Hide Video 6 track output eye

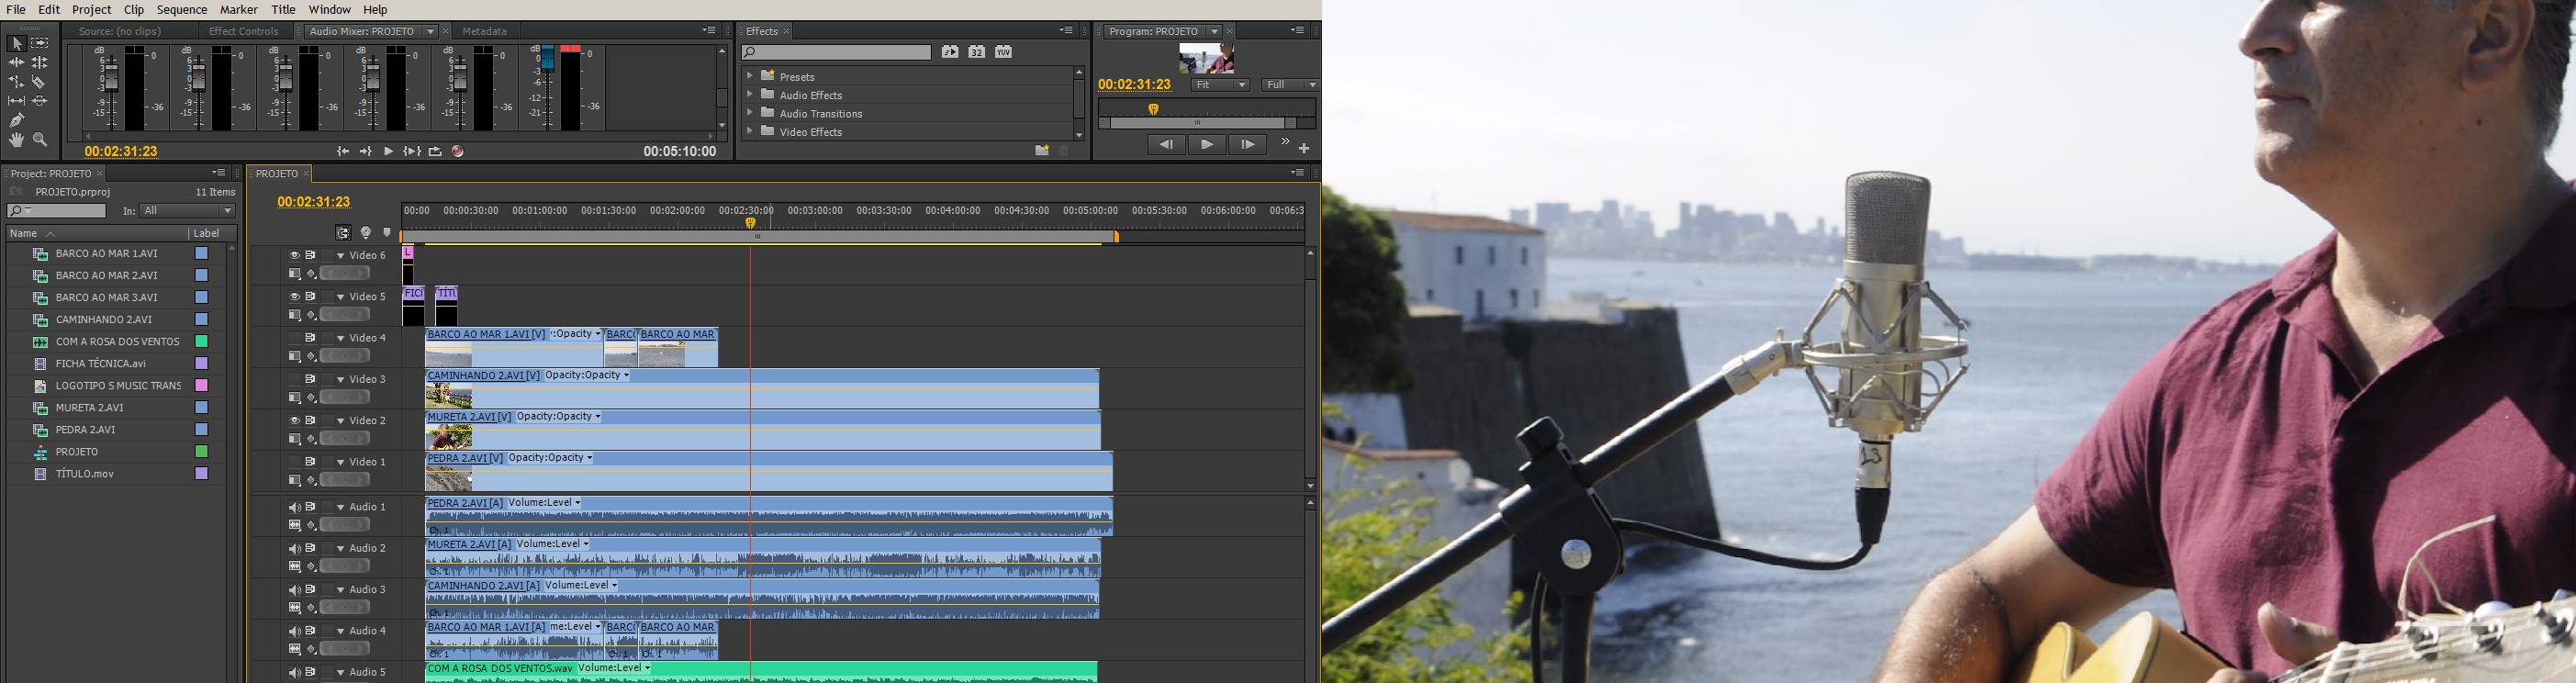pyautogui.click(x=294, y=255)
